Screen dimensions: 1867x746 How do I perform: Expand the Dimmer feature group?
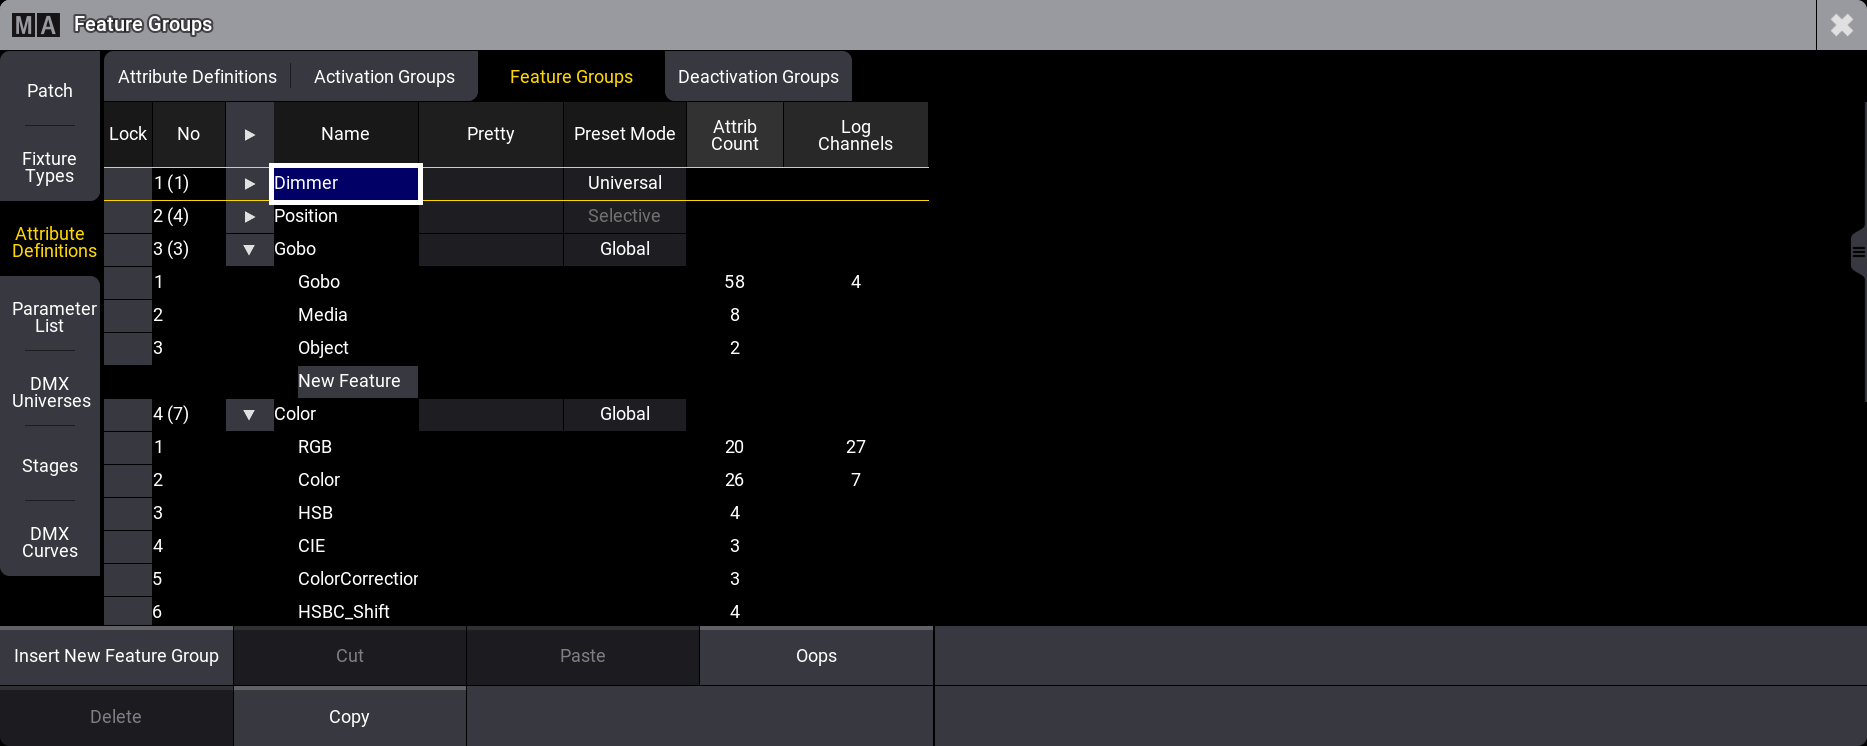249,184
